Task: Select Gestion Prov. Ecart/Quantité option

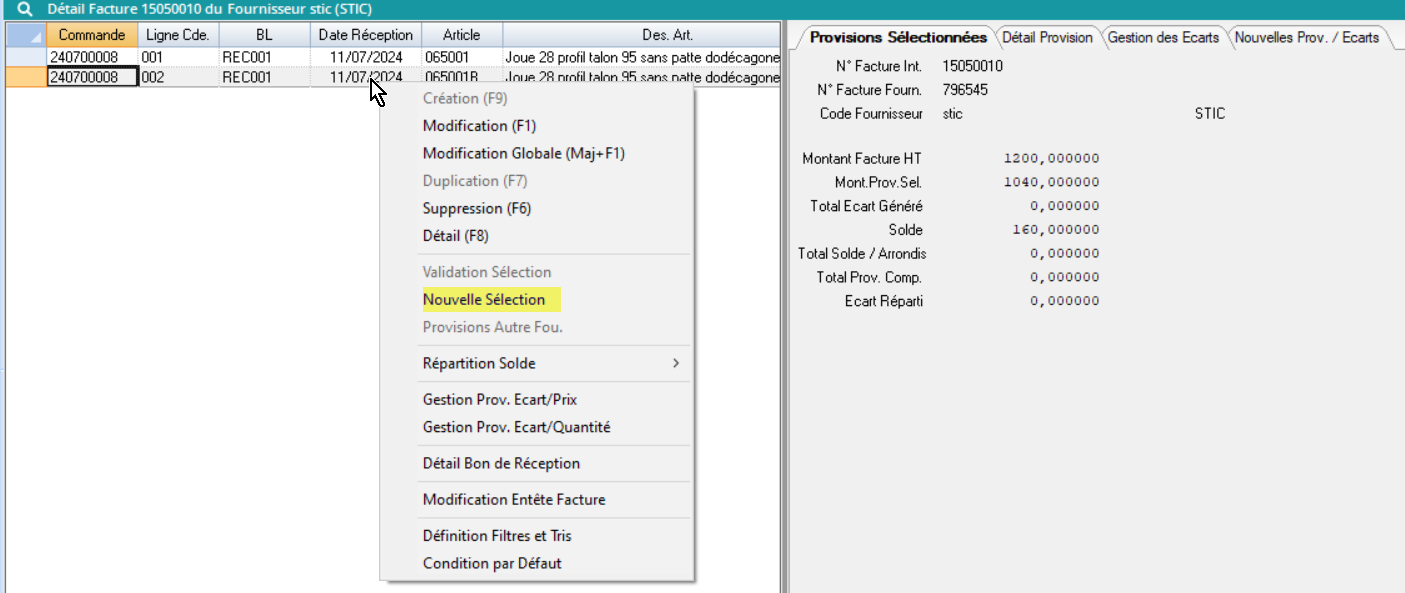Action: (x=516, y=427)
